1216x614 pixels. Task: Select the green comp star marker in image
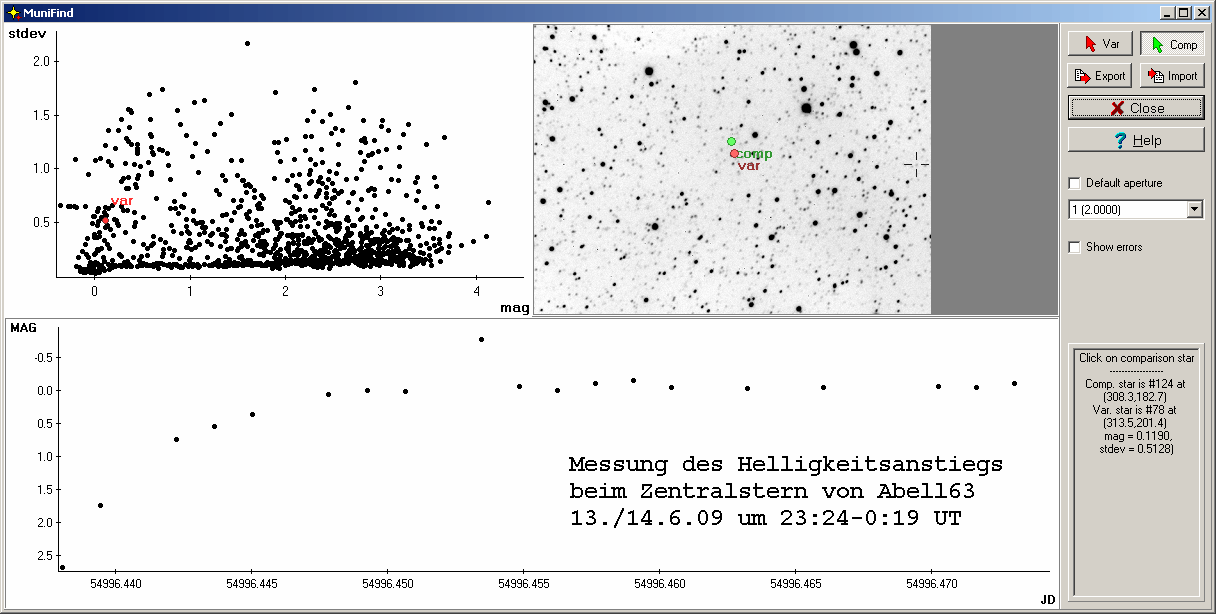point(731,142)
